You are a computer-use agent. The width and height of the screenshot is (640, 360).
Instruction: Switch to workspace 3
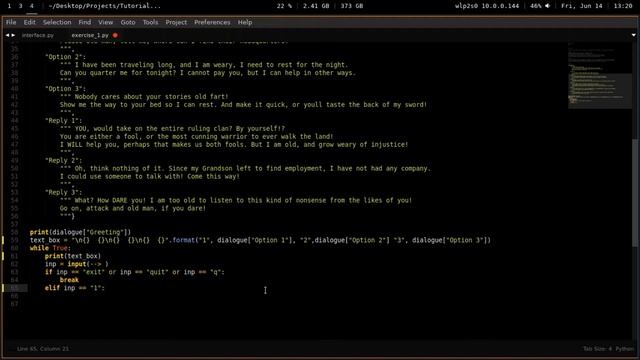pyautogui.click(x=20, y=6)
